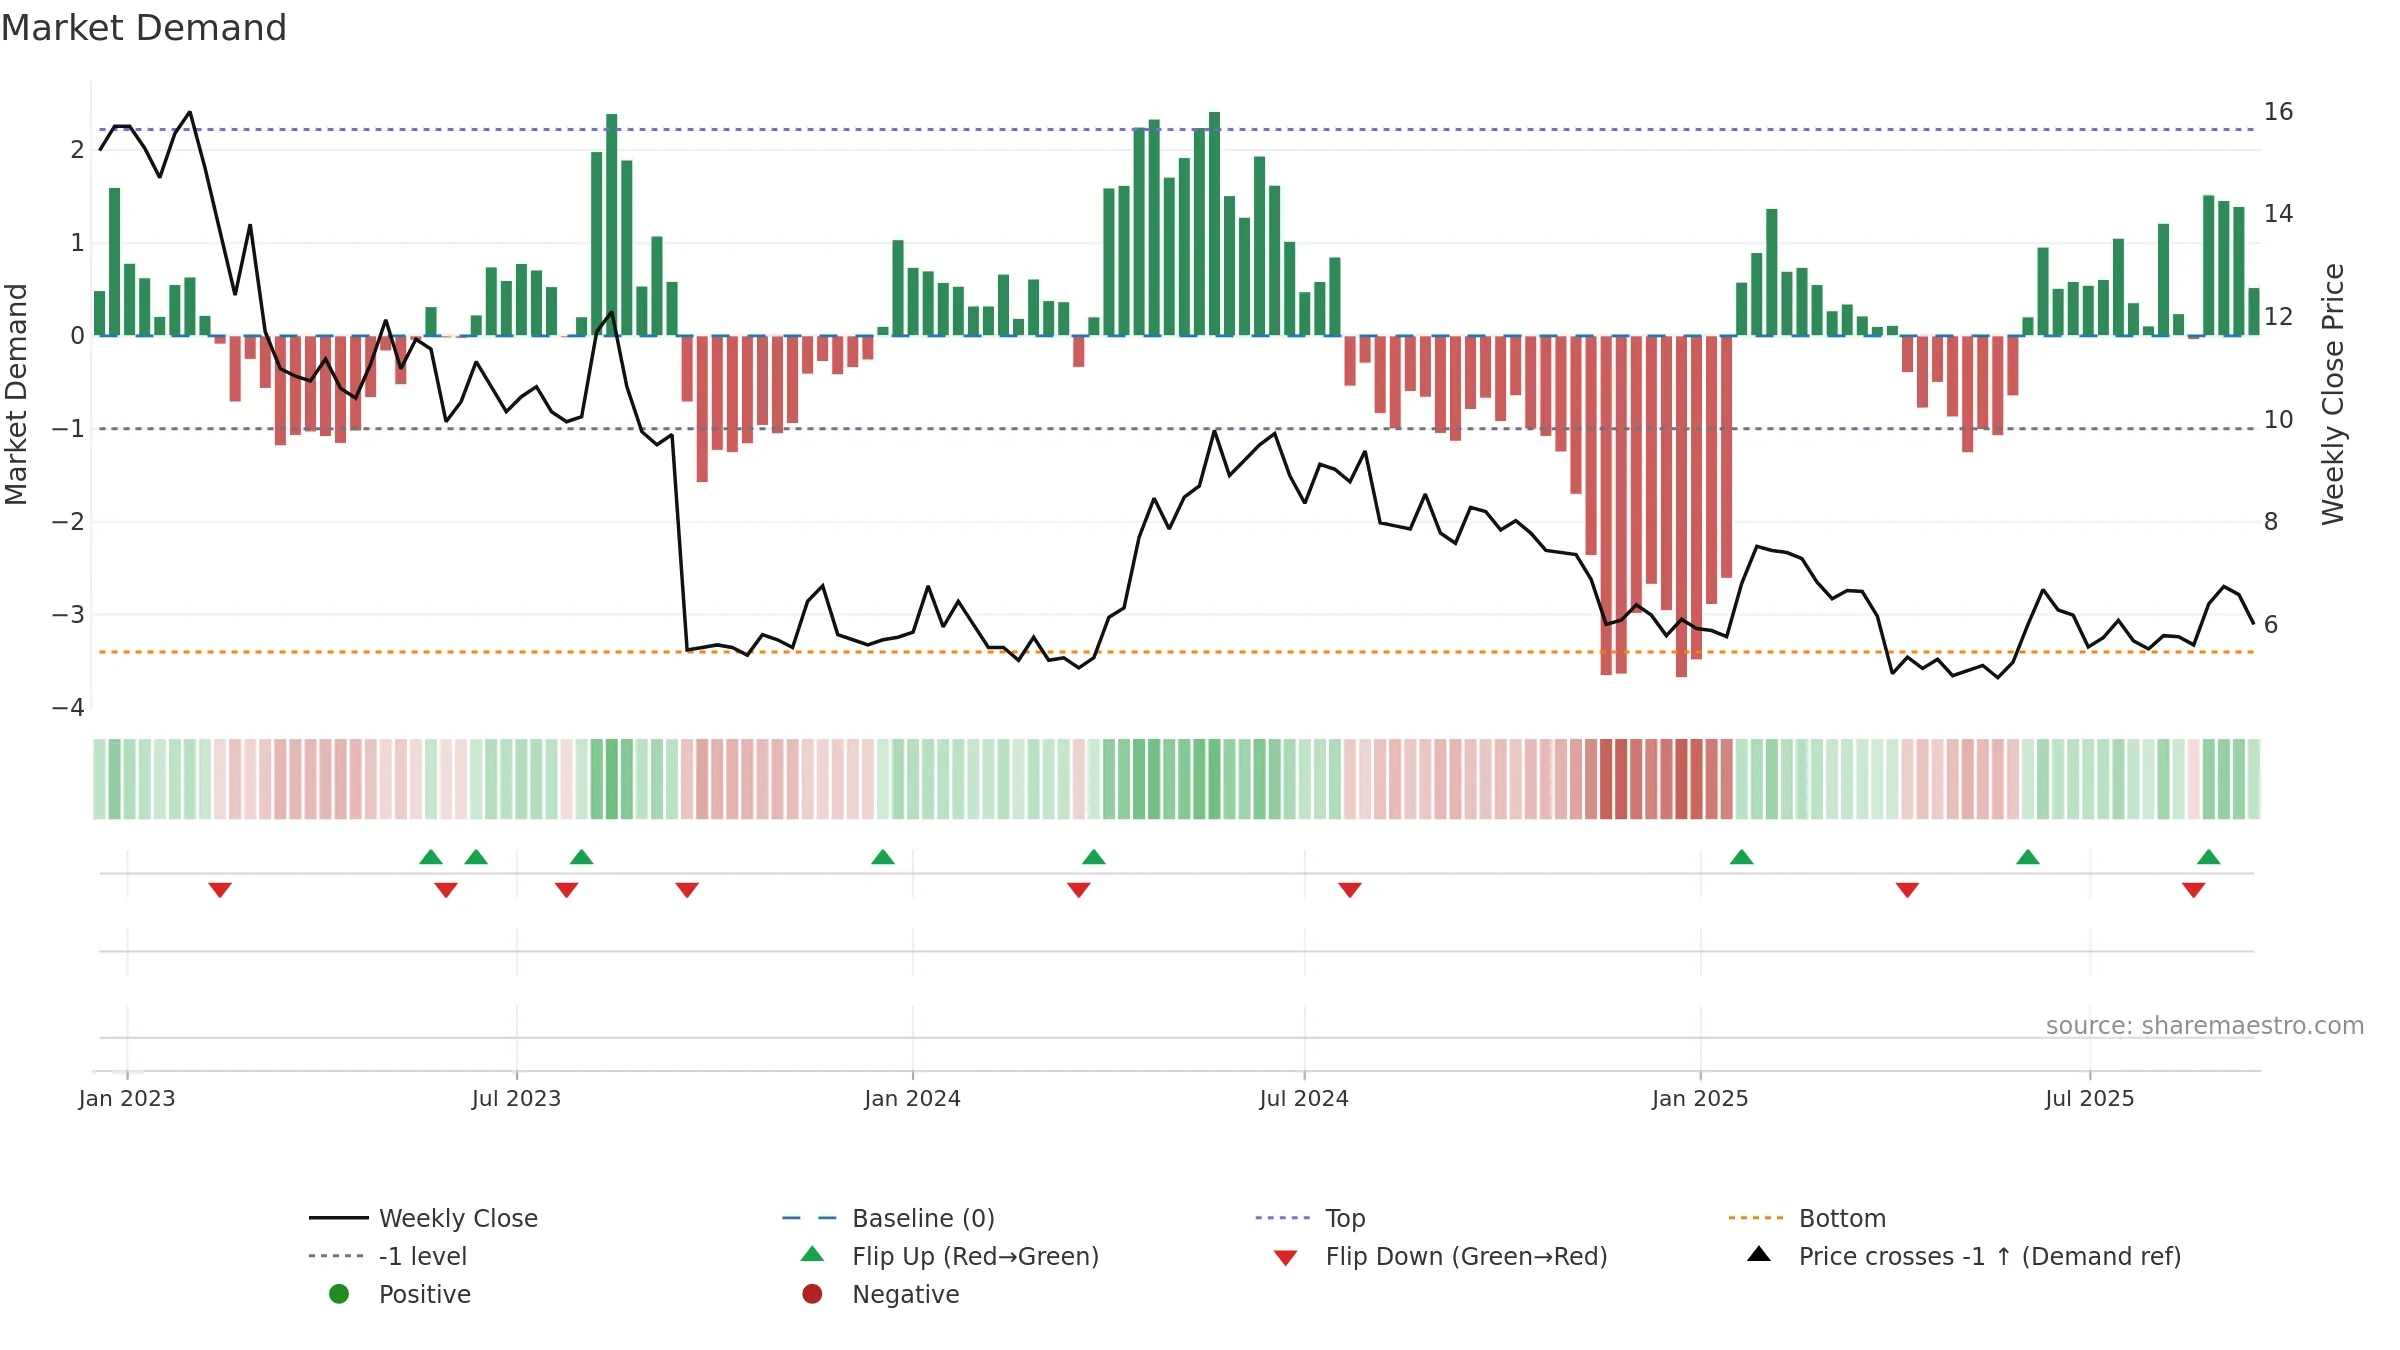This screenshot has height=1350, width=2400.
Task: Click the −2 tick on the demand axis
Action: 68,522
